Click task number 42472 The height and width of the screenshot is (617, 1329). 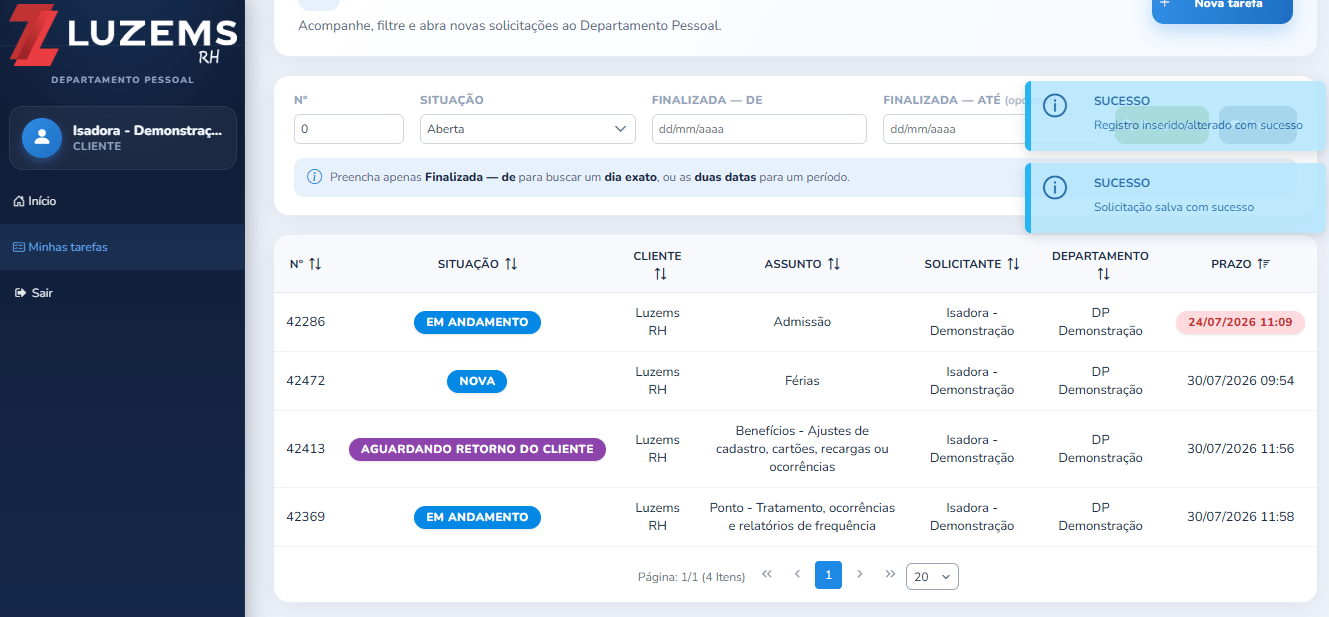pos(305,381)
